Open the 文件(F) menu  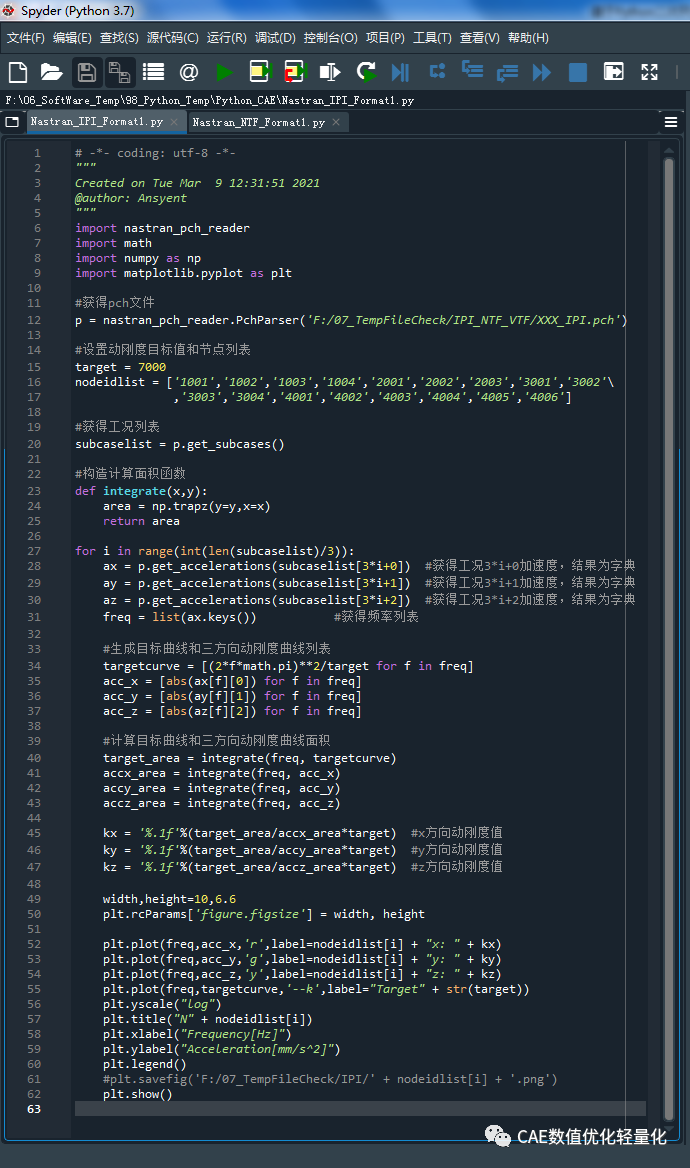(x=26, y=38)
